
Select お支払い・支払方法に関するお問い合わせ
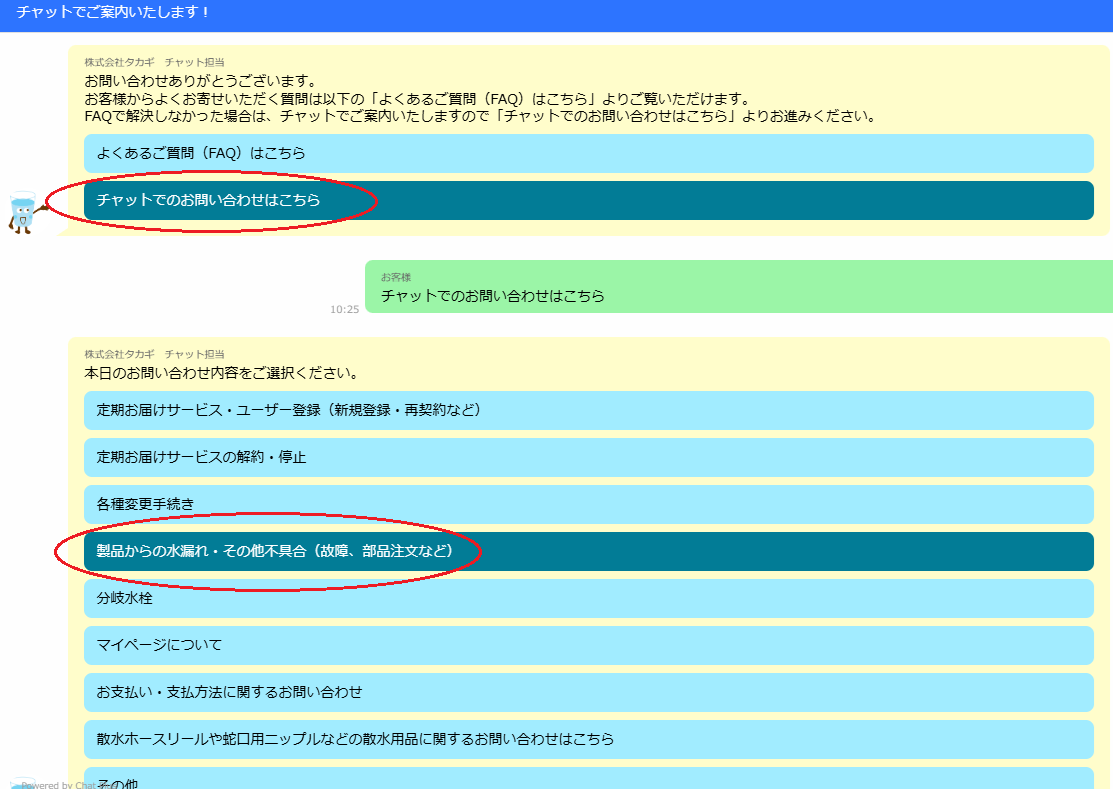588,692
